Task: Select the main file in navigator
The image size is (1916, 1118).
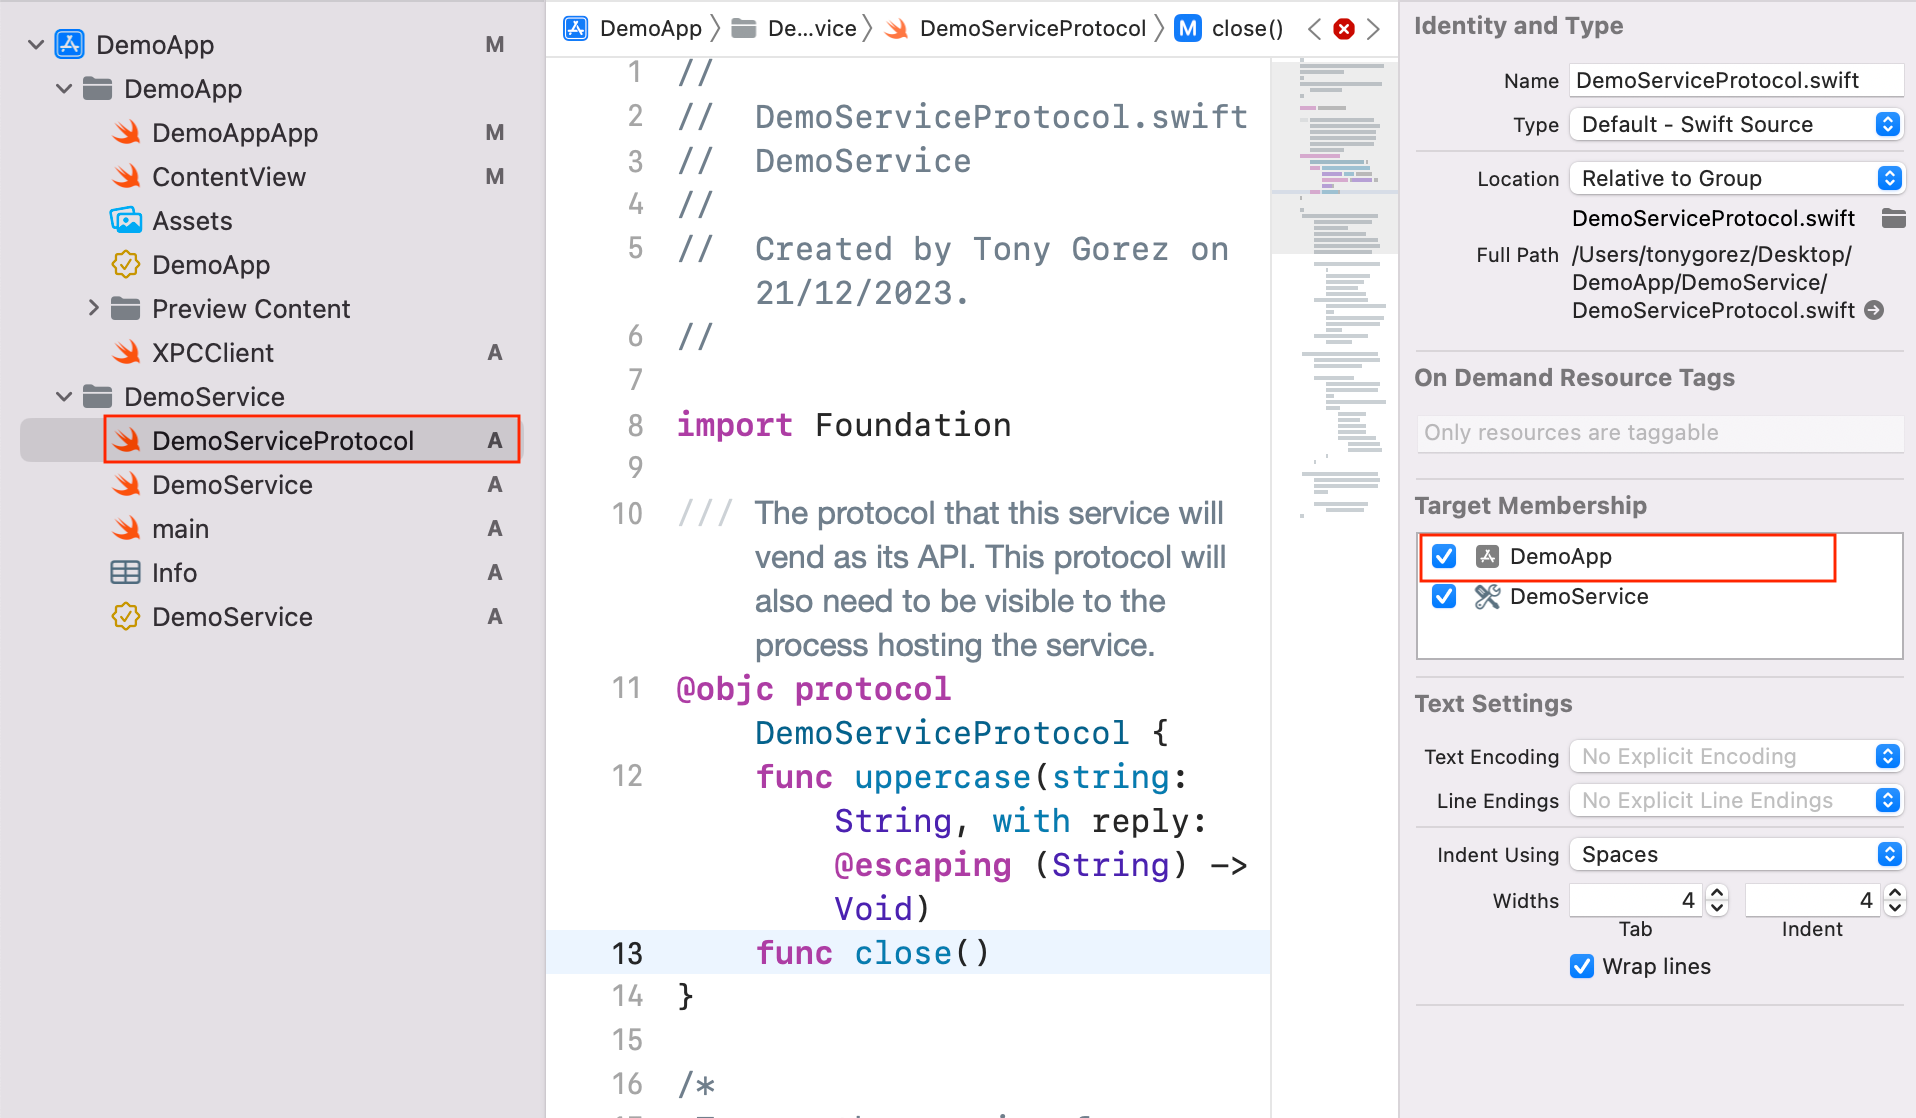Action: click(x=180, y=528)
